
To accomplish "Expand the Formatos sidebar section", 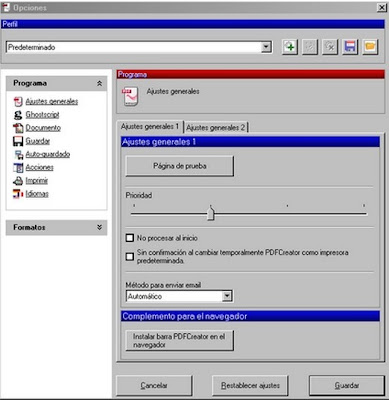I will [x=99, y=227].
